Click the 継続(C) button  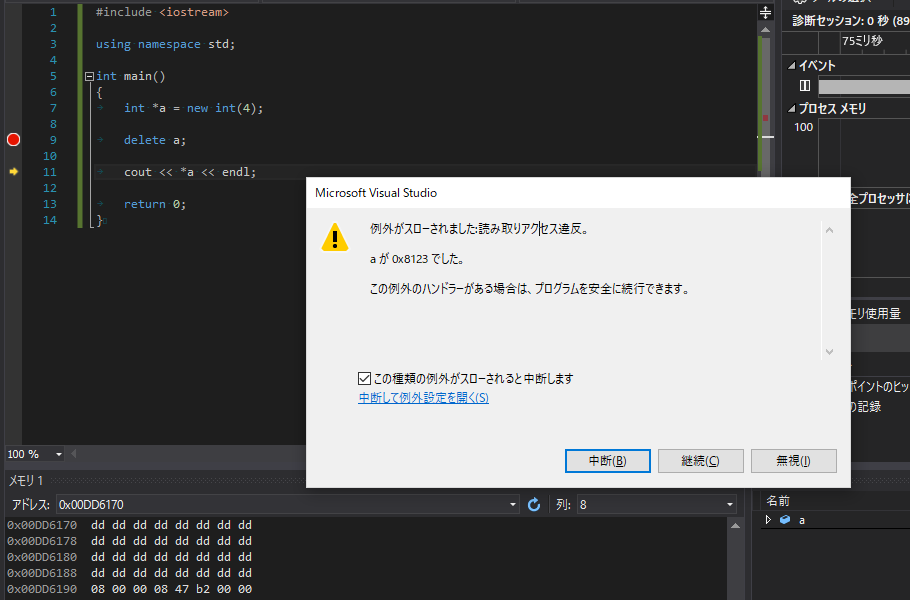pos(700,461)
